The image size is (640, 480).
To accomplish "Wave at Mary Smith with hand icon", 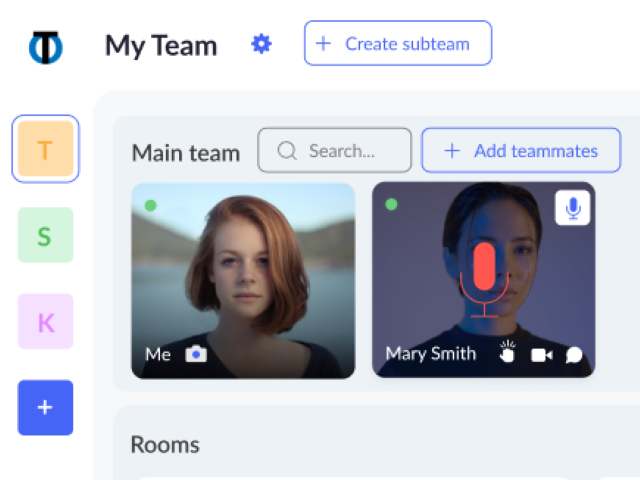I will [507, 352].
